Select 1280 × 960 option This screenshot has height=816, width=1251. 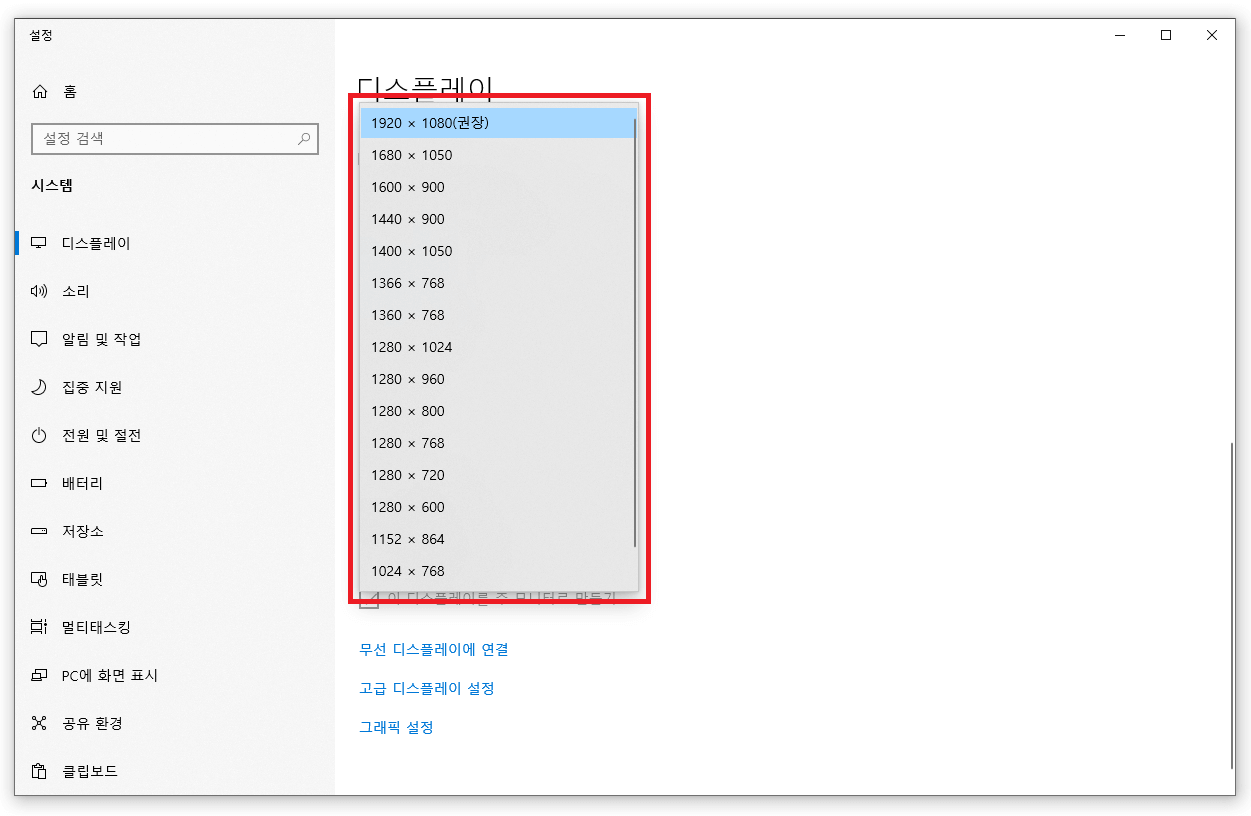498,379
